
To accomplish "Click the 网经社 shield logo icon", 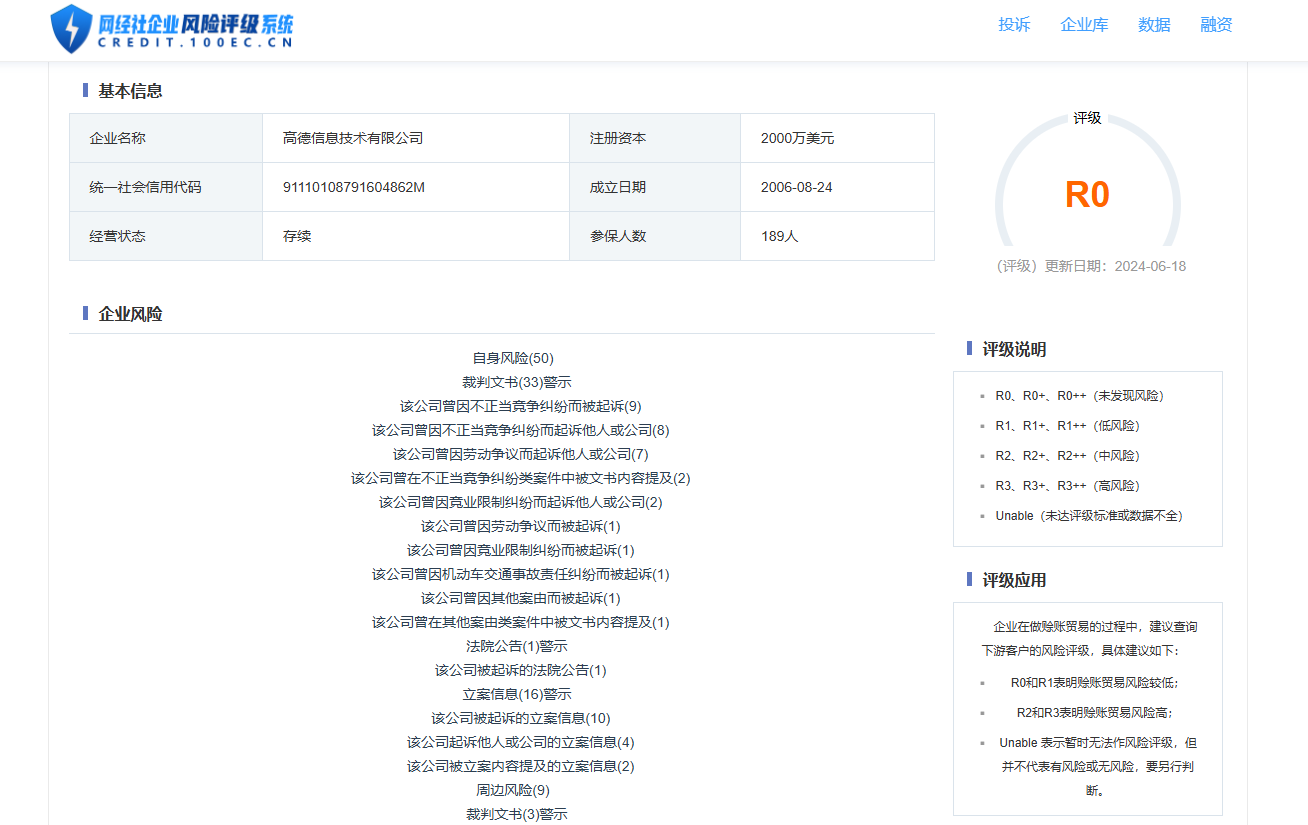I will click(71, 29).
